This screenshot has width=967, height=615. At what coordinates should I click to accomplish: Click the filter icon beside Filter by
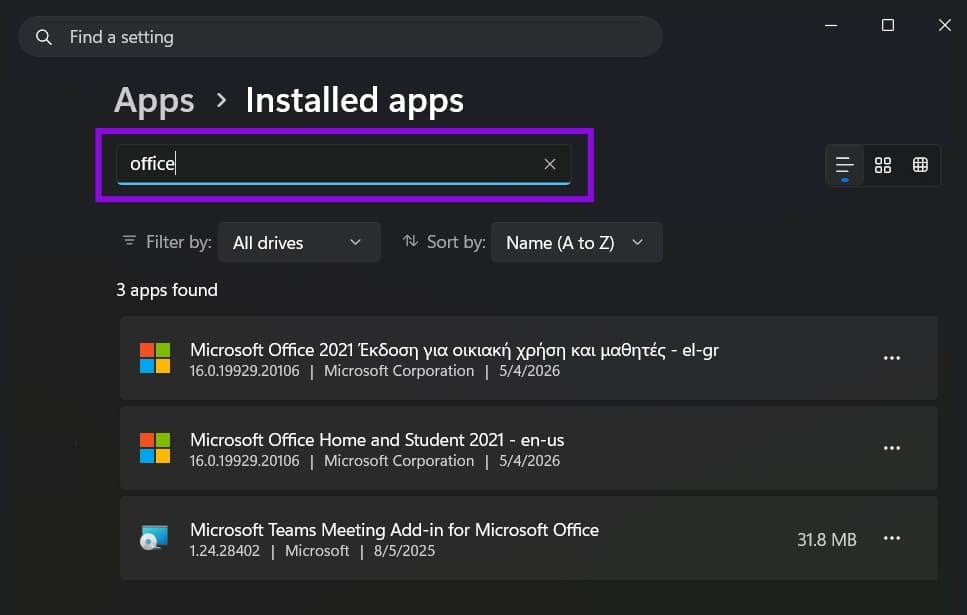coord(130,241)
